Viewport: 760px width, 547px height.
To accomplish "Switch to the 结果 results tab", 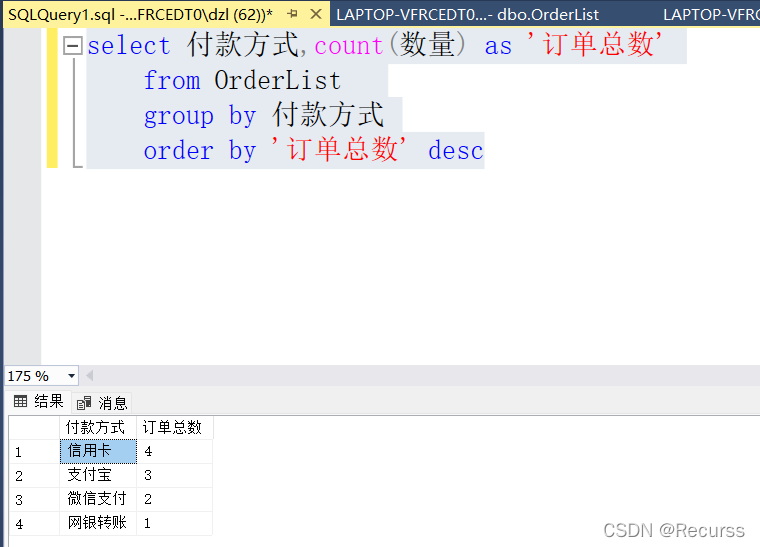I will click(x=39, y=401).
